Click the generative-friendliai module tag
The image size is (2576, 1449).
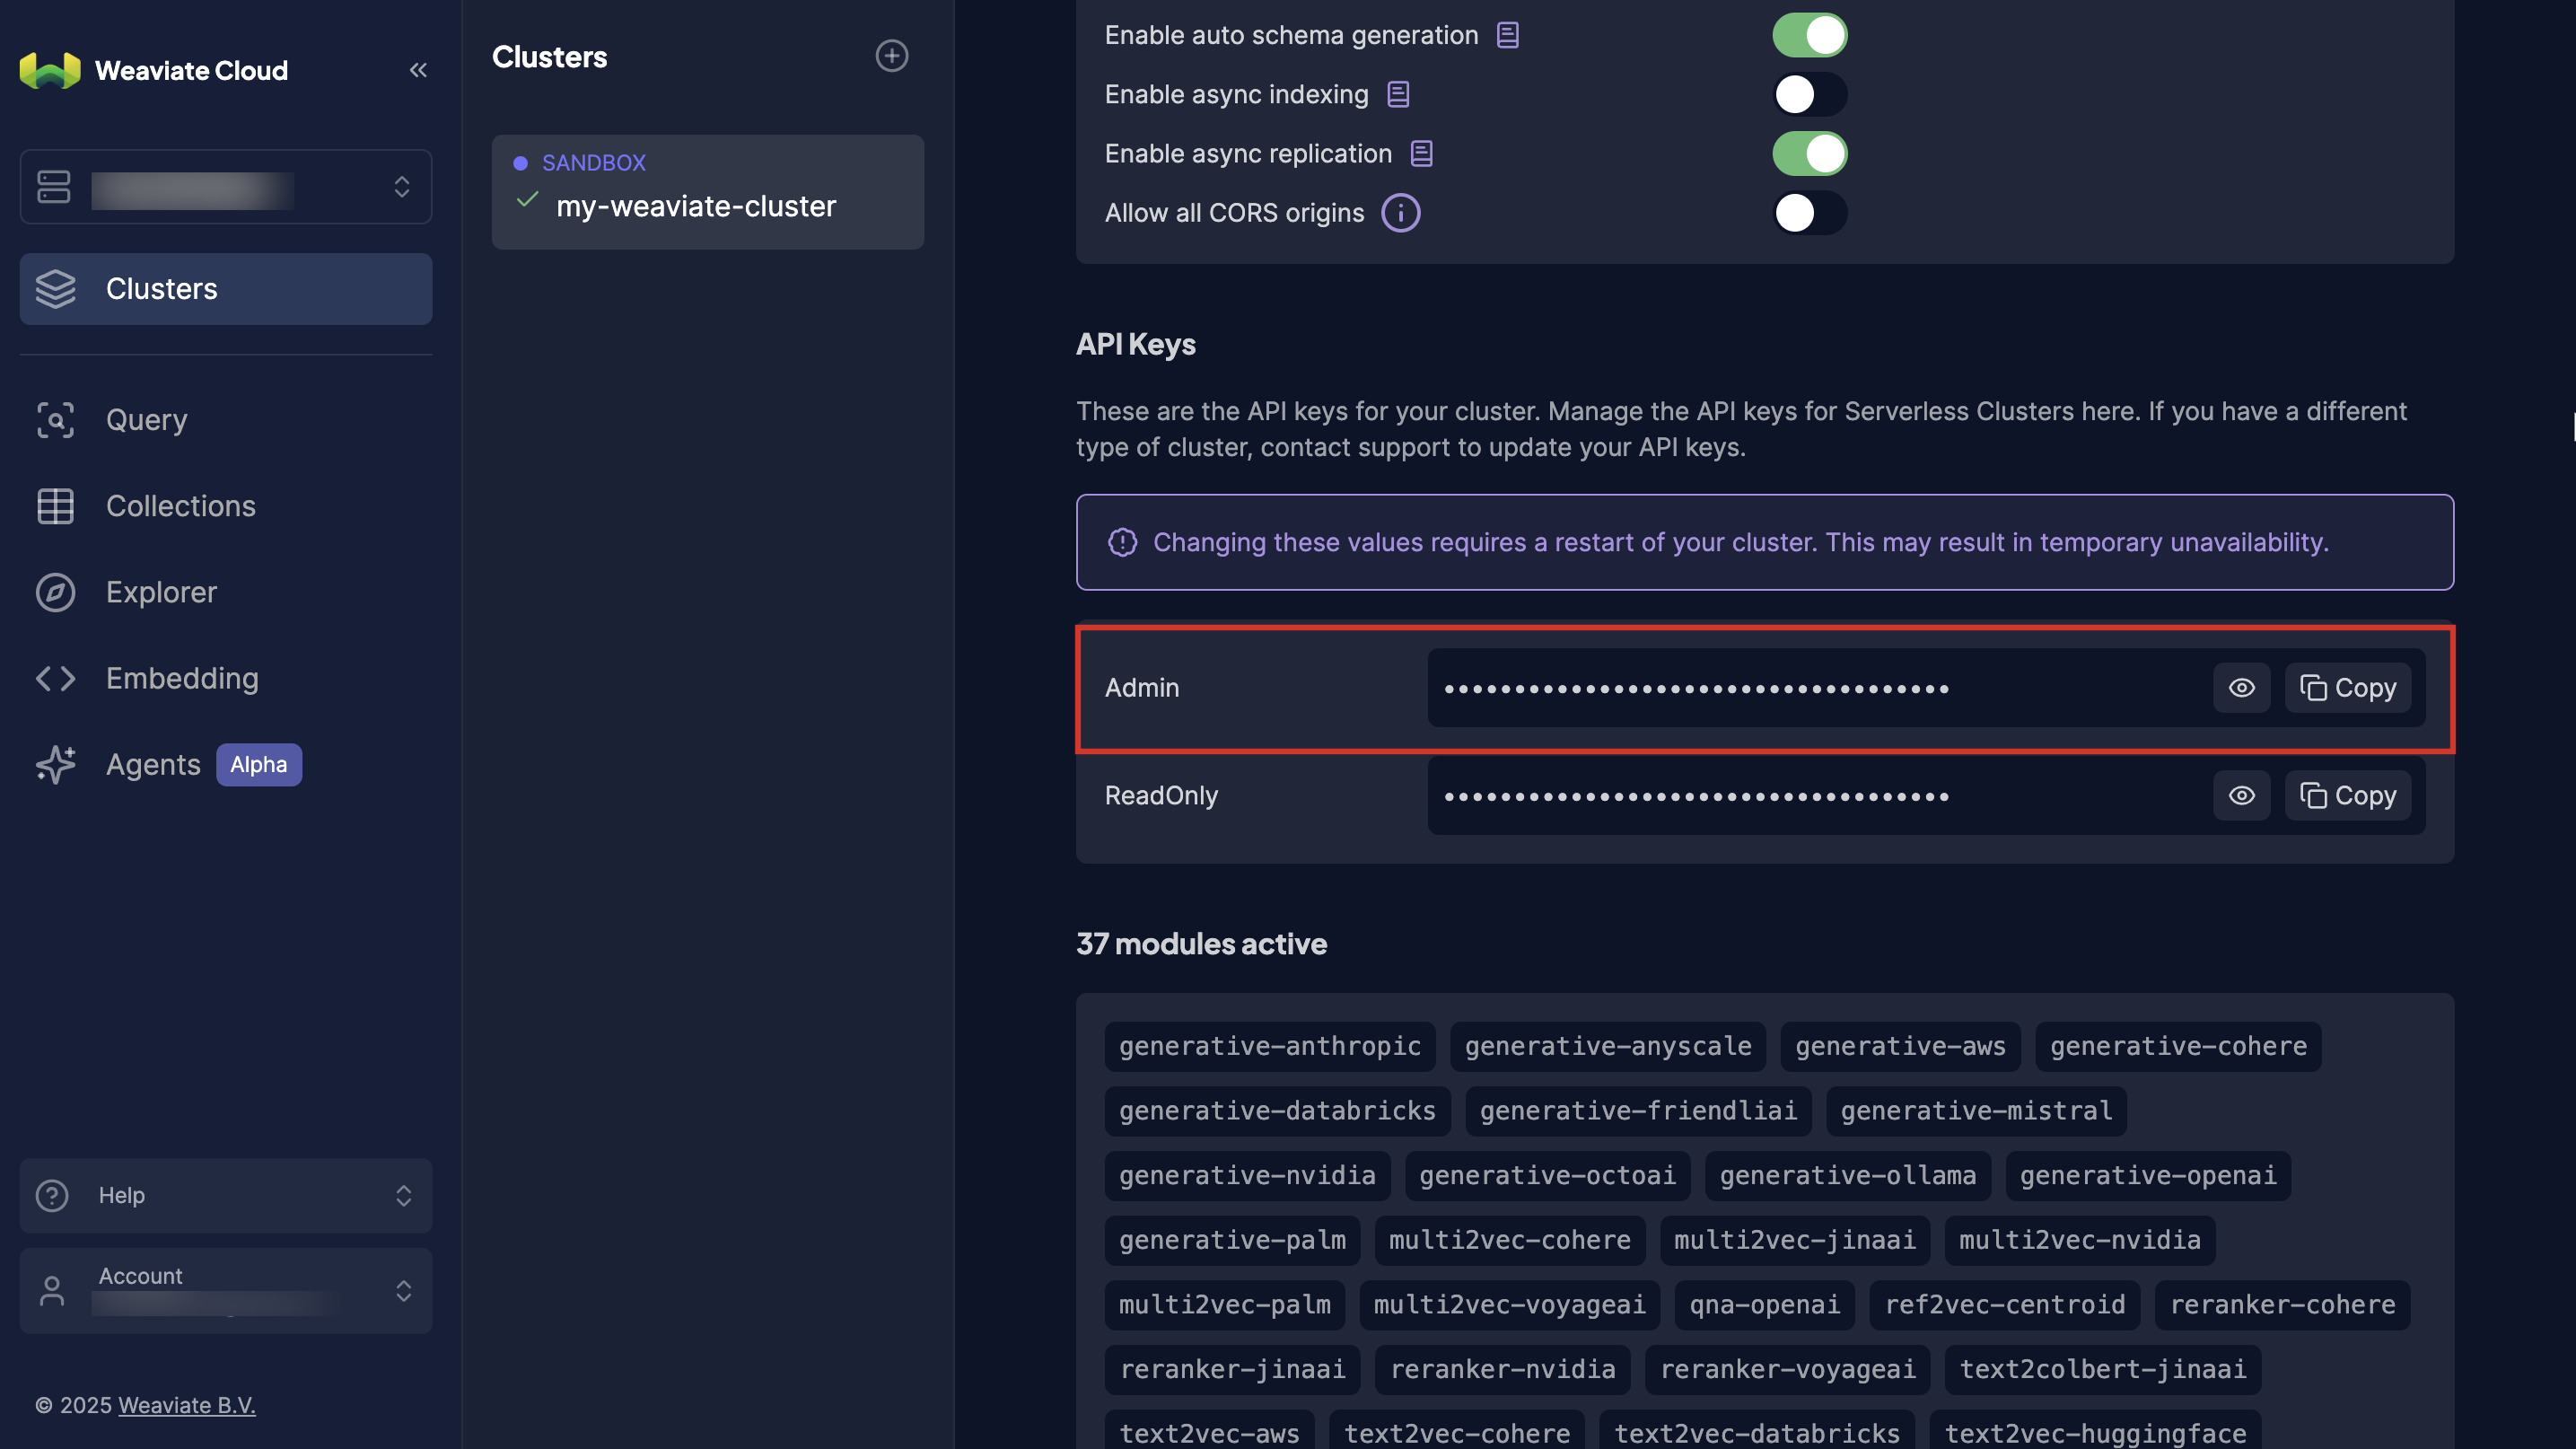[x=1638, y=1111]
